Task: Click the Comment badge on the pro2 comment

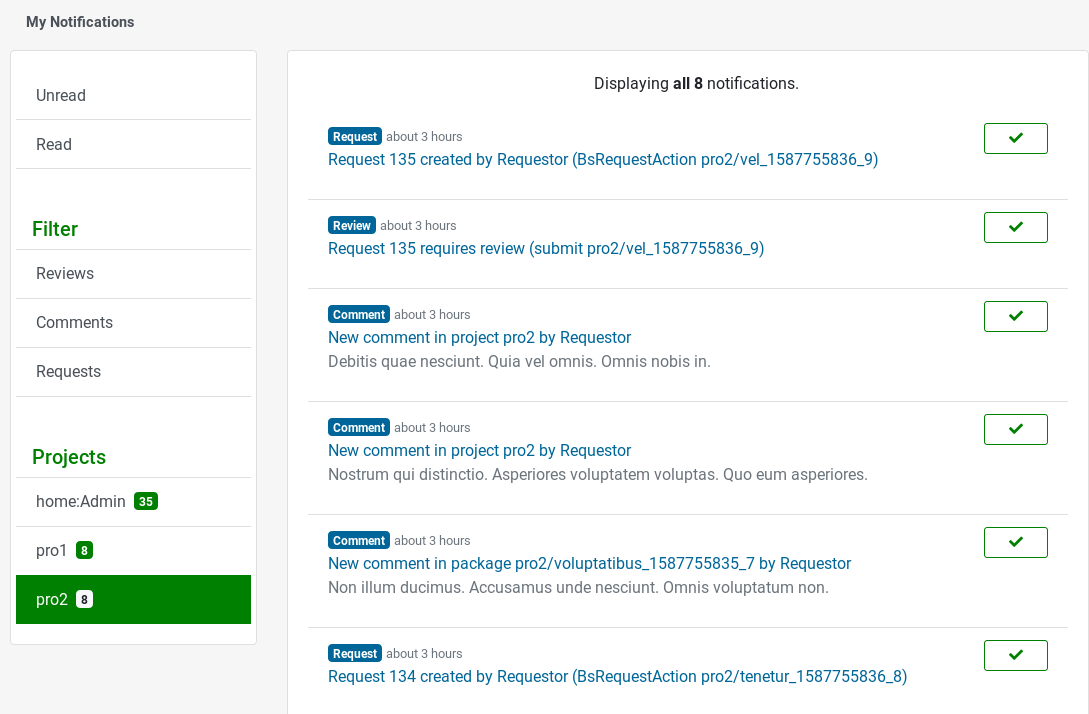Action: (x=358, y=314)
